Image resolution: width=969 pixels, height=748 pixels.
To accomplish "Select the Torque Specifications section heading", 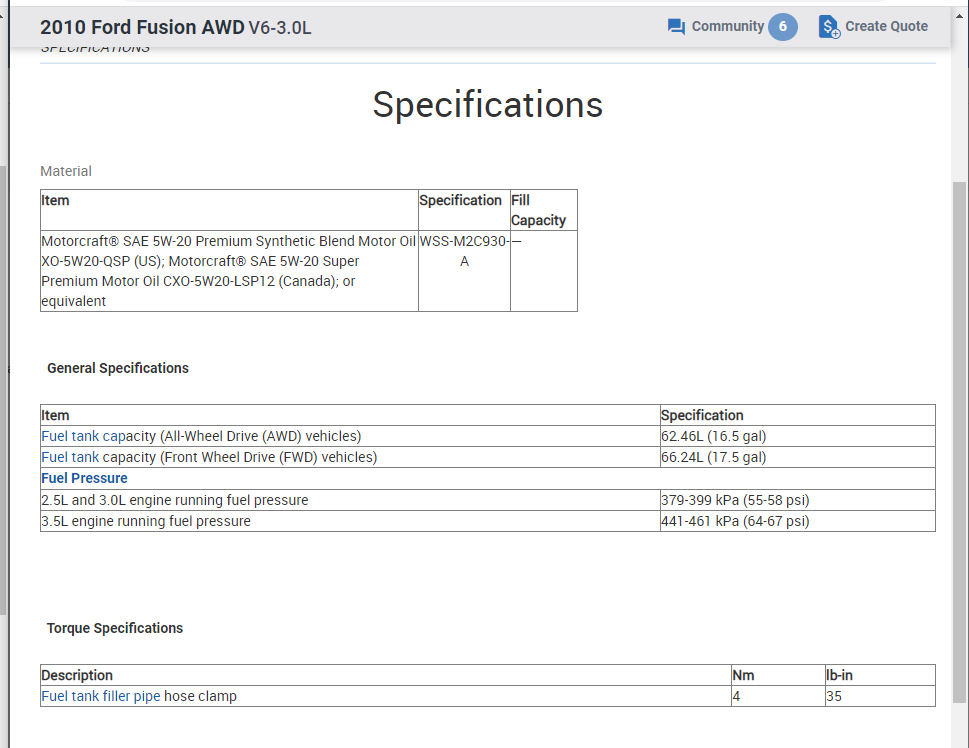I will (115, 628).
